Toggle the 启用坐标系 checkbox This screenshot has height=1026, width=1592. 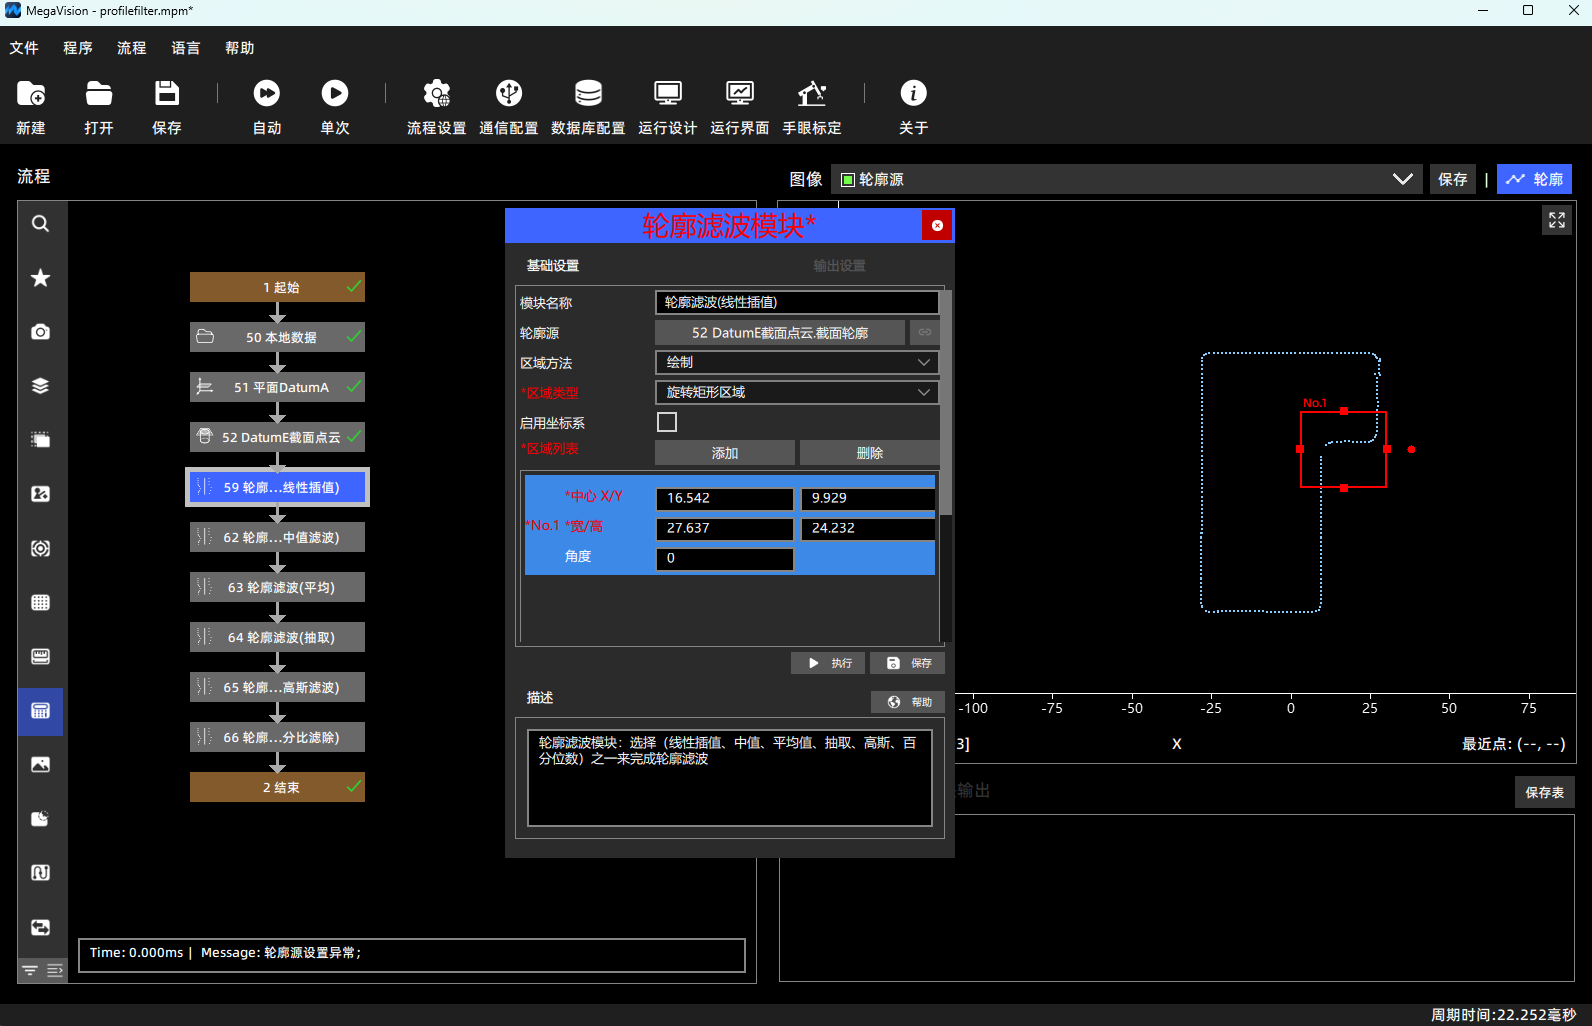point(667,422)
